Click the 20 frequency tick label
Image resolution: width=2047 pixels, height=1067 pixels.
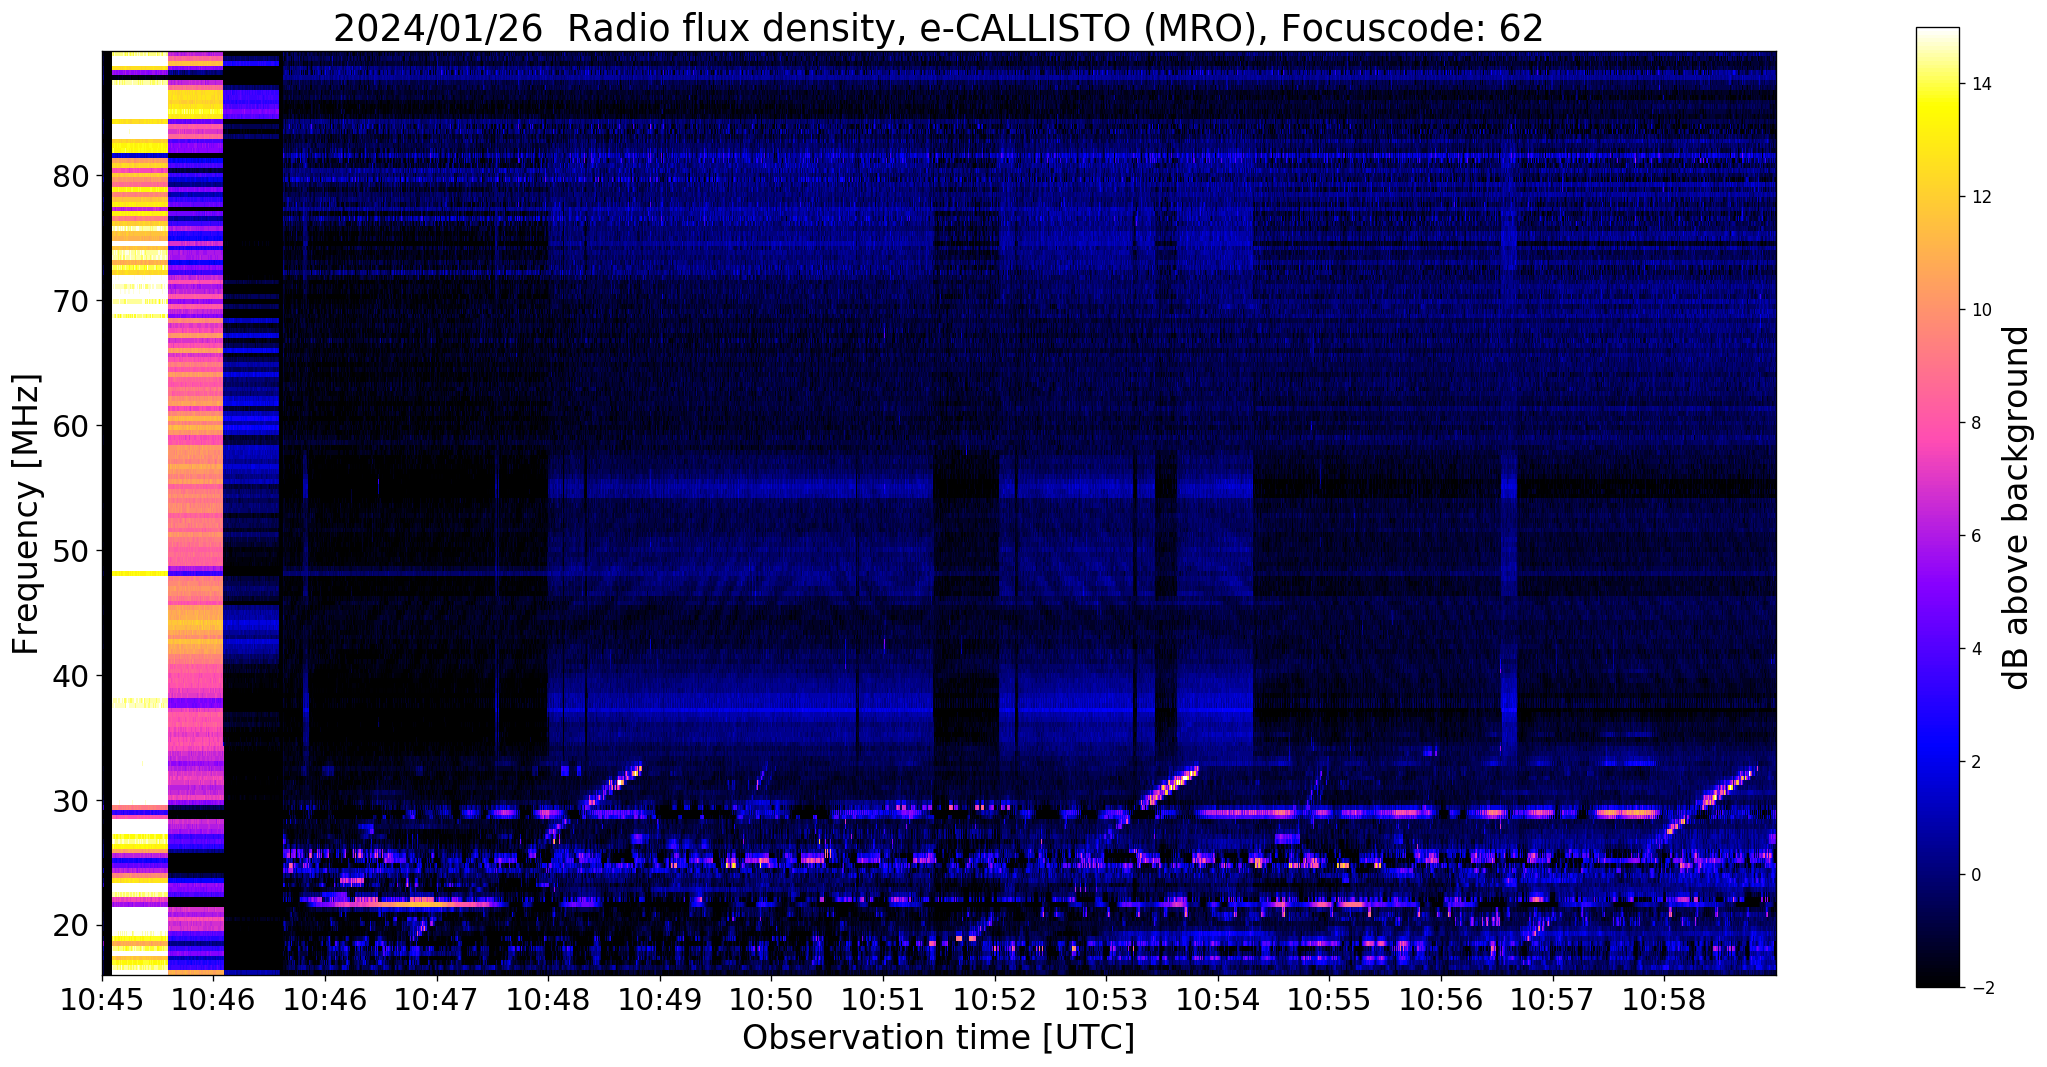point(71,926)
